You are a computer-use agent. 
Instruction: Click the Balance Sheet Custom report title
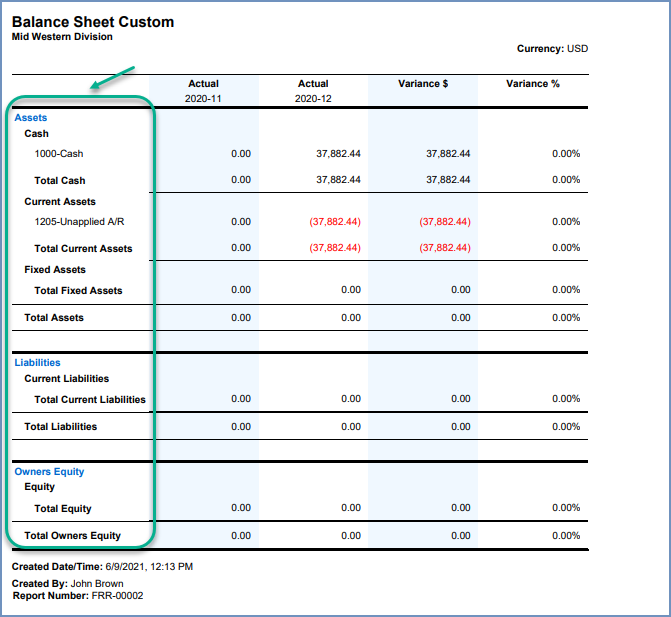pyautogui.click(x=92, y=22)
